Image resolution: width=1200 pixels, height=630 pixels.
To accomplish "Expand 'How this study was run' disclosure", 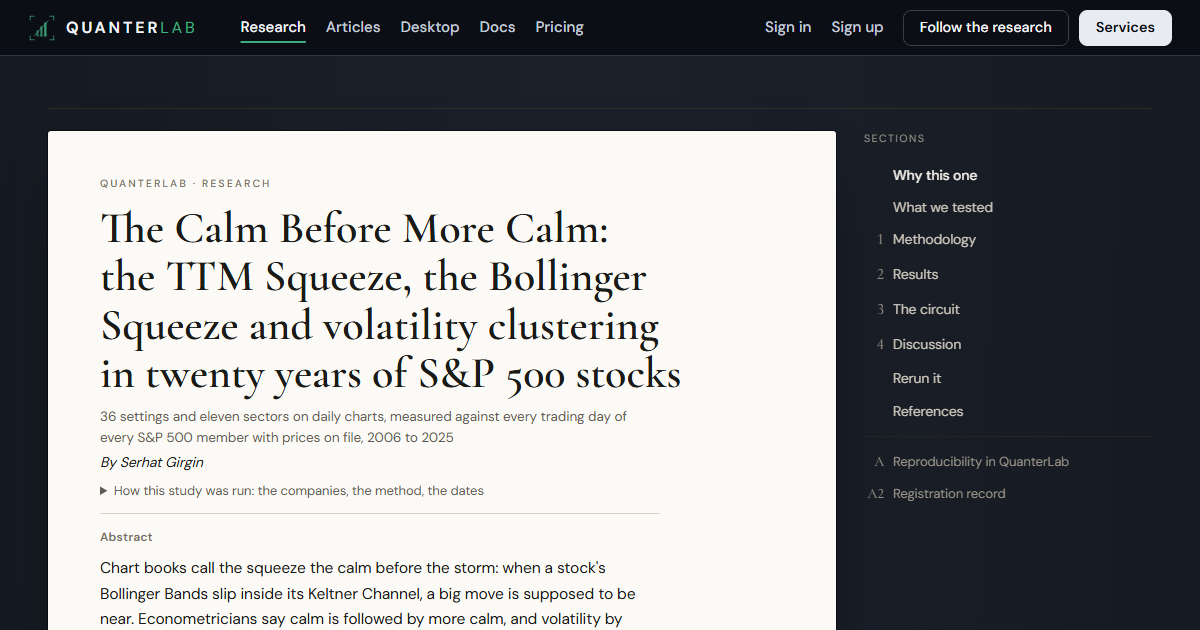I will coord(292,491).
